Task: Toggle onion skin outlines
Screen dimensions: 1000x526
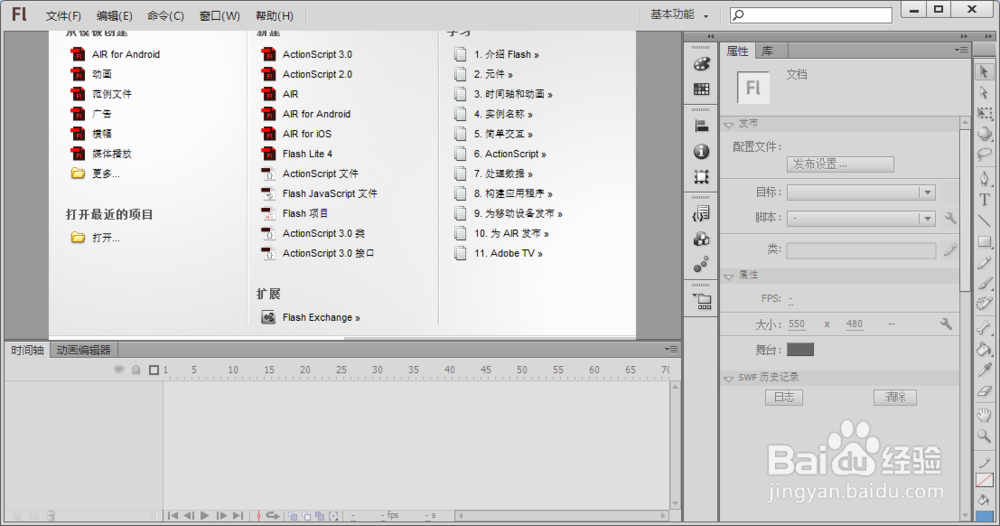Action: [x=307, y=515]
